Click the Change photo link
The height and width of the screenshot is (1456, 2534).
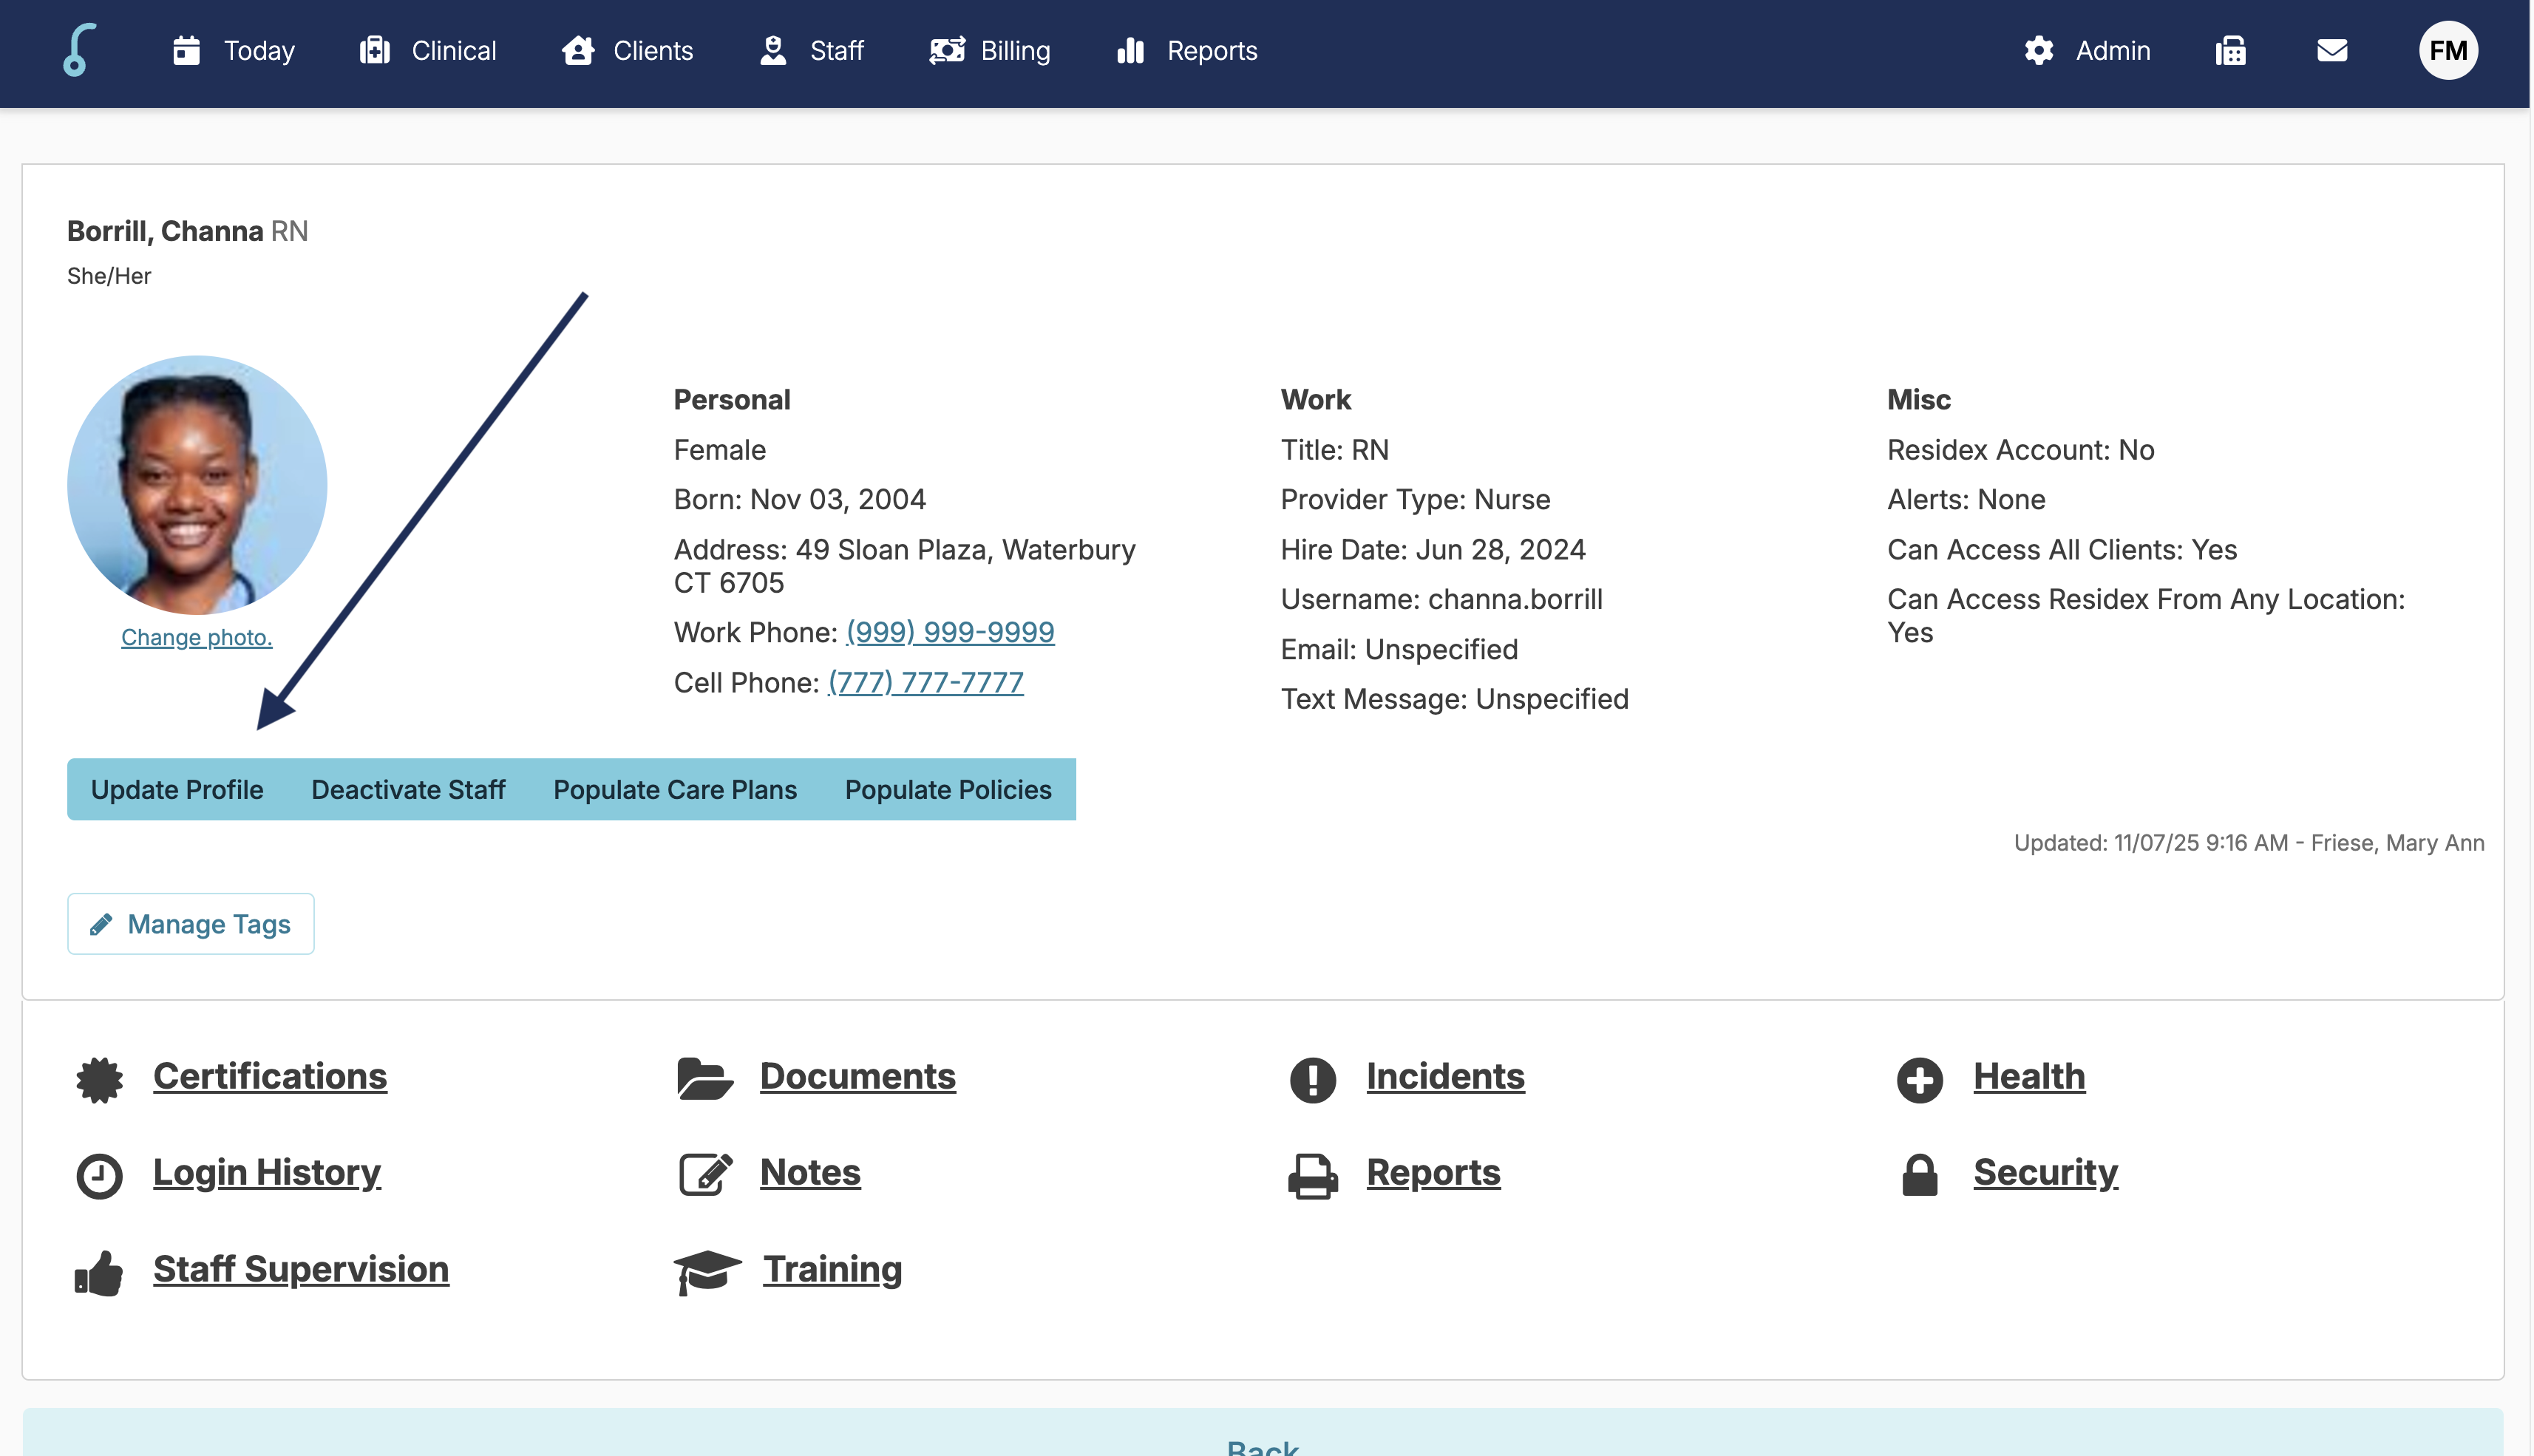[x=196, y=637]
